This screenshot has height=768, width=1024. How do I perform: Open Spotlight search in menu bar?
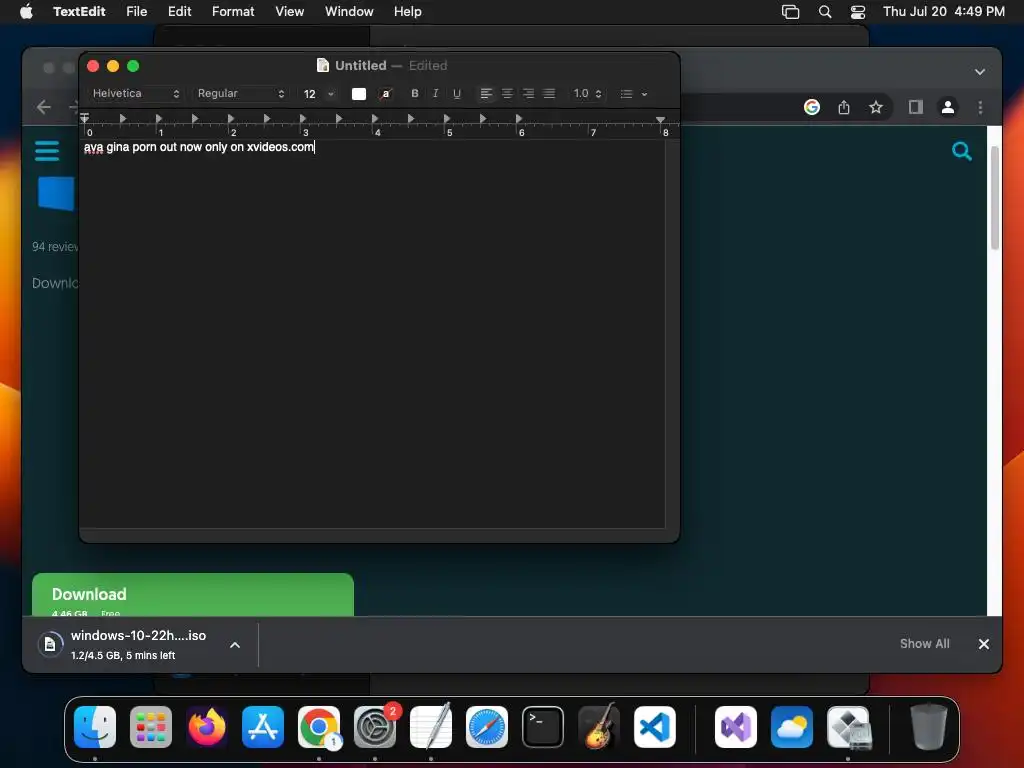pyautogui.click(x=825, y=12)
